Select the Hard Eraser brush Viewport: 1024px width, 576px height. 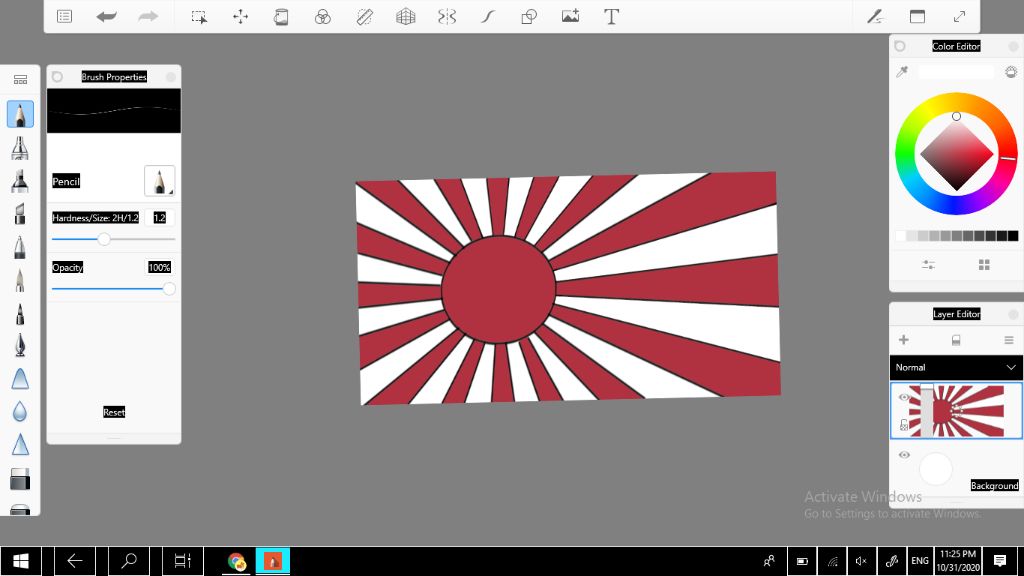[x=20, y=479]
